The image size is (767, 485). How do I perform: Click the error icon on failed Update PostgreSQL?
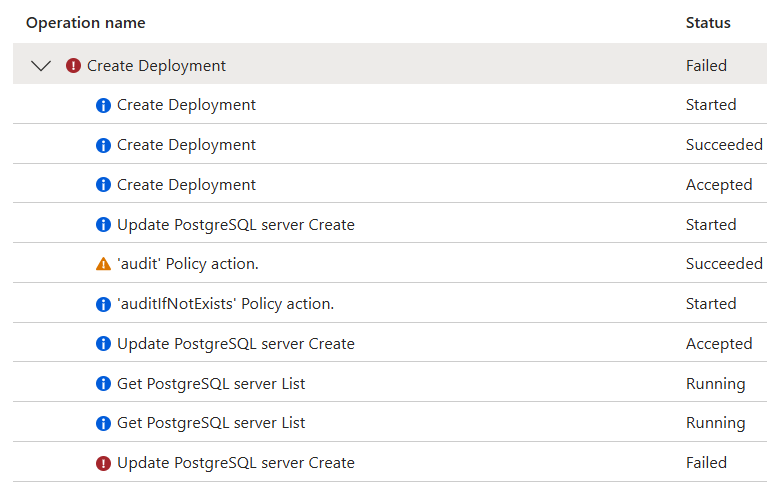[103, 463]
